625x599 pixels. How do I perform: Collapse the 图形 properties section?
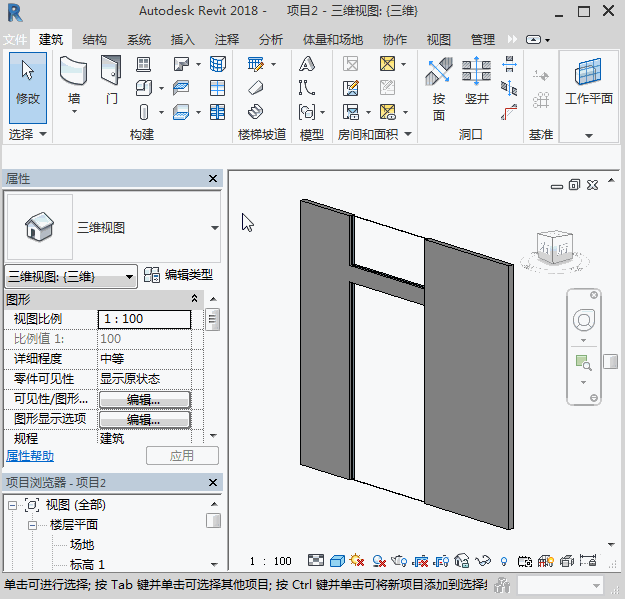pyautogui.click(x=195, y=299)
